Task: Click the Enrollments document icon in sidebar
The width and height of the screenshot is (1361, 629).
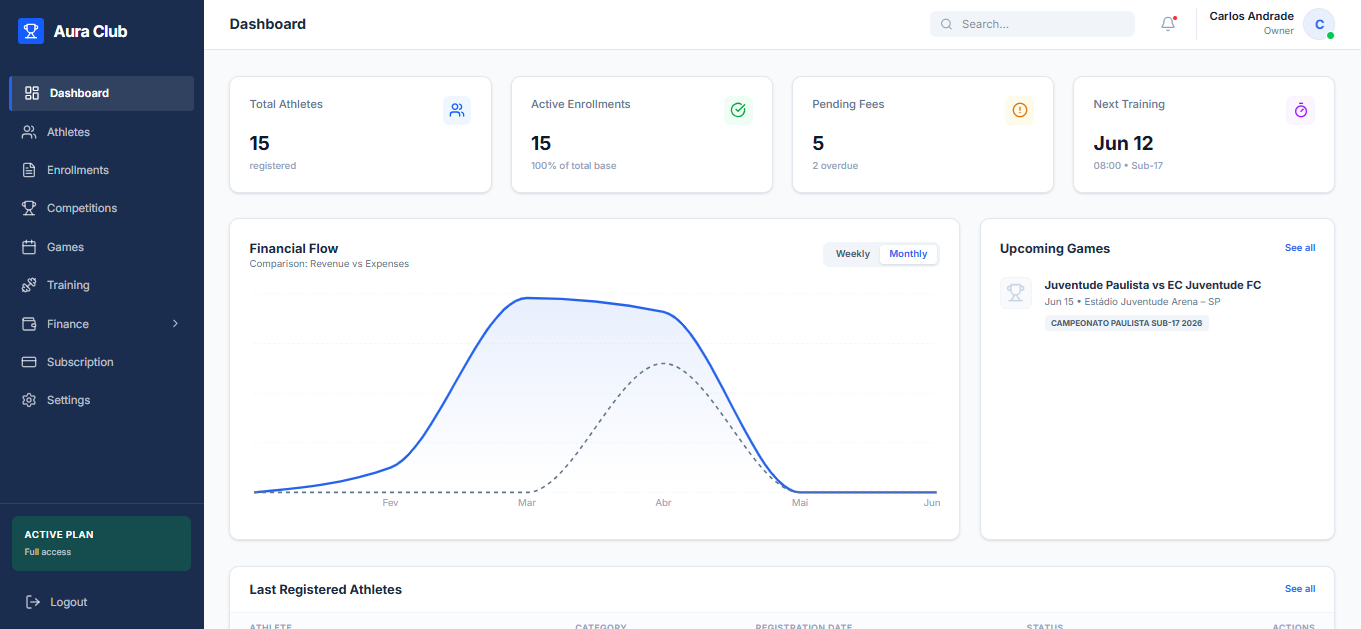Action: [29, 170]
